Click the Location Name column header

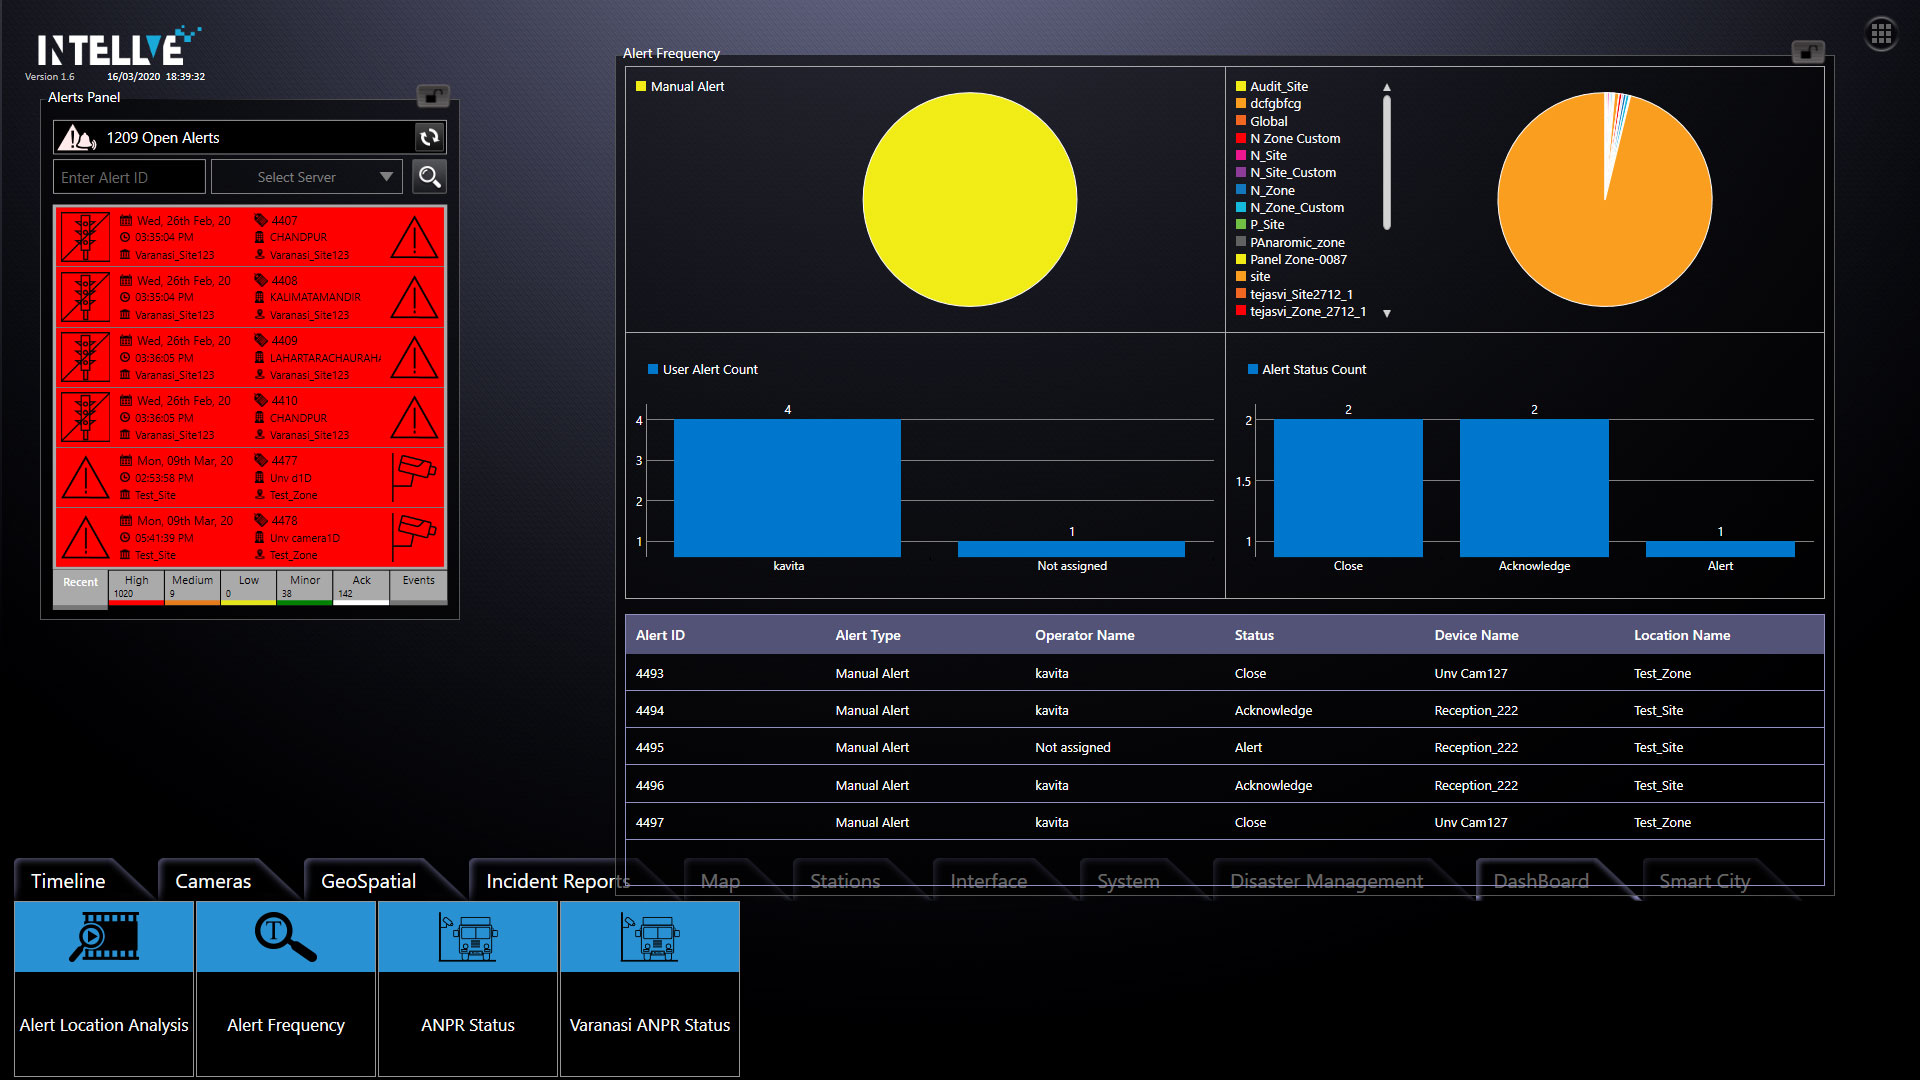click(1682, 635)
